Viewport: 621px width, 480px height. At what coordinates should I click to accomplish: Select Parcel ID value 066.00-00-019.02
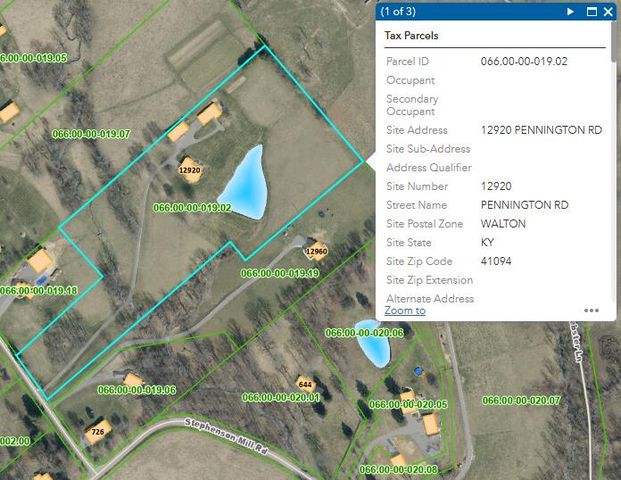pos(524,61)
